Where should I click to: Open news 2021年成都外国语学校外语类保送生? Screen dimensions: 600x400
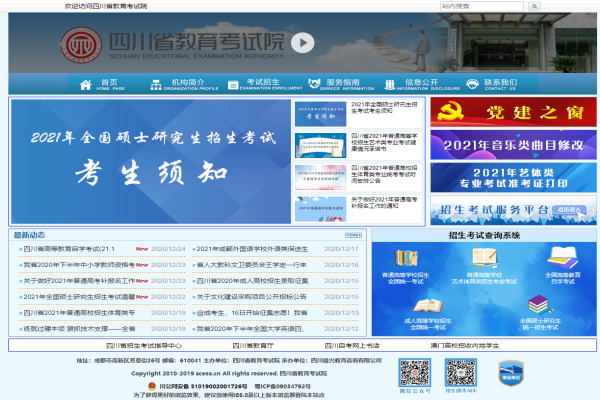tap(252, 249)
